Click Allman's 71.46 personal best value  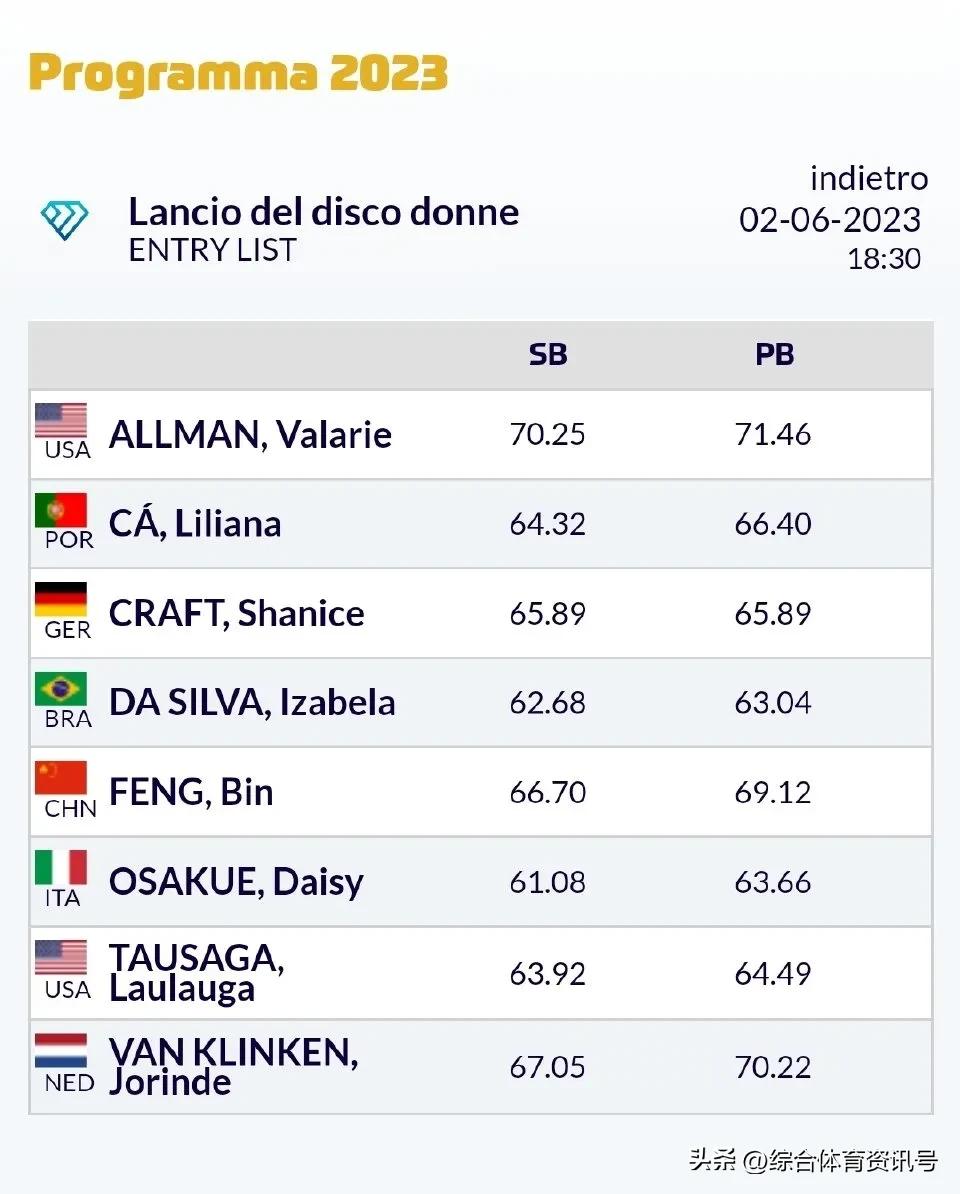[773, 435]
